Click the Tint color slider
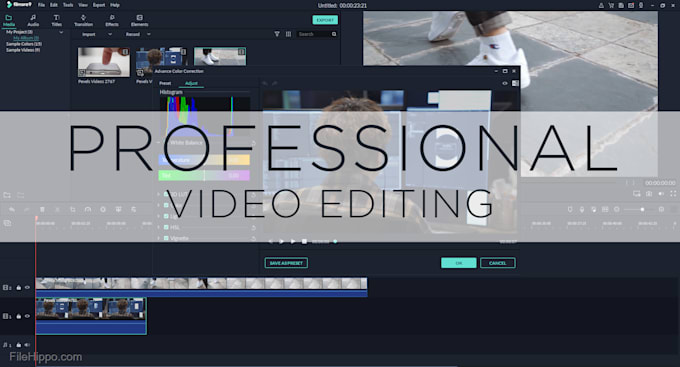Viewport: 680px width, 367px height. [204, 175]
